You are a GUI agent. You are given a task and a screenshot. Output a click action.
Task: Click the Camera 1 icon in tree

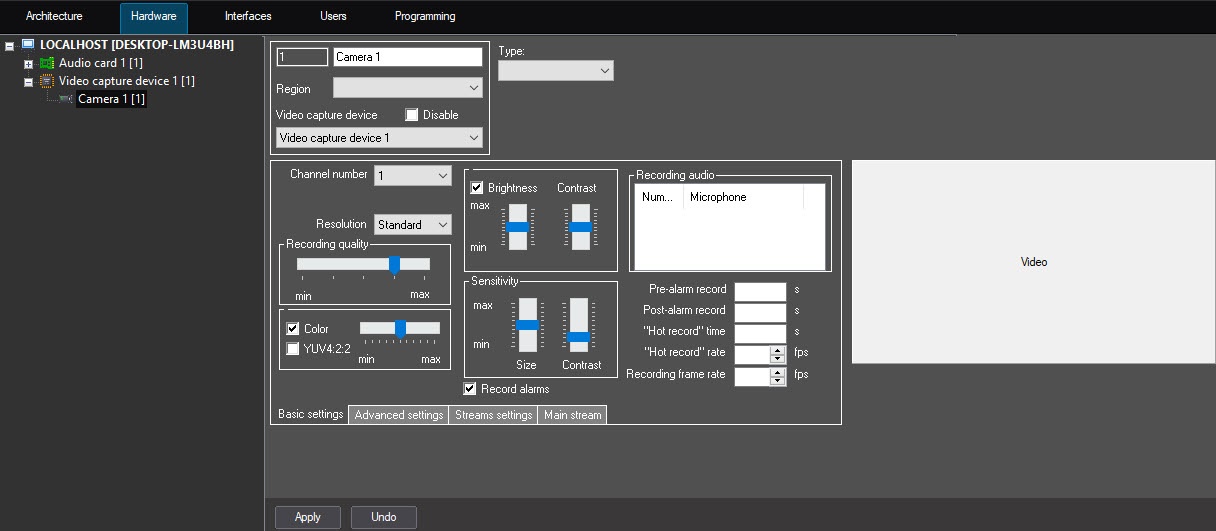tap(66, 99)
